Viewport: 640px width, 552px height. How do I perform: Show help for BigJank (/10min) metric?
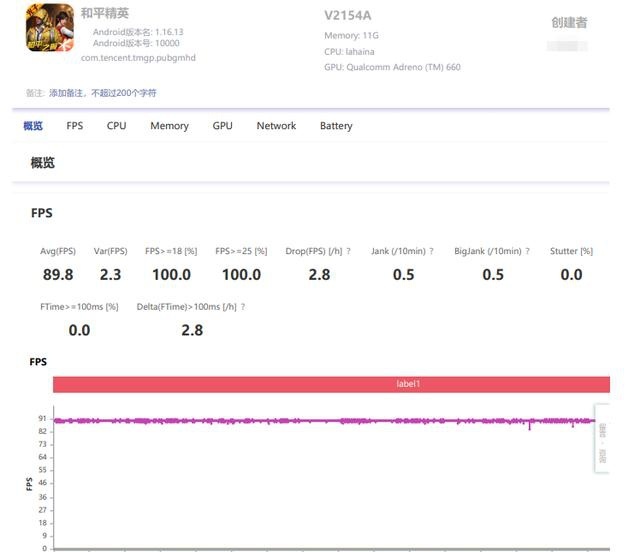click(x=527, y=251)
